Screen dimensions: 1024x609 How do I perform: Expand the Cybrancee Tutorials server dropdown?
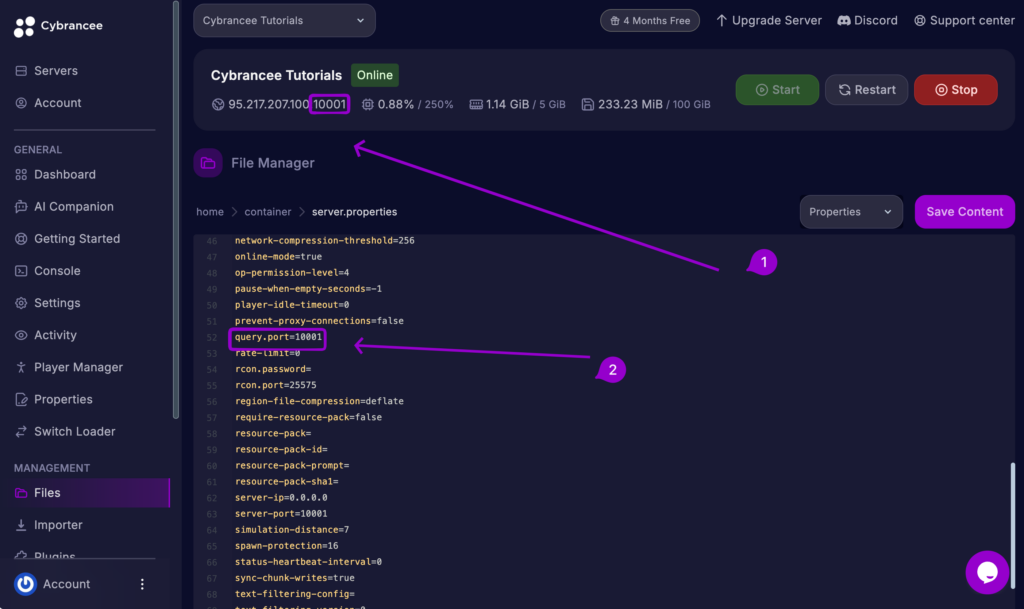click(284, 20)
